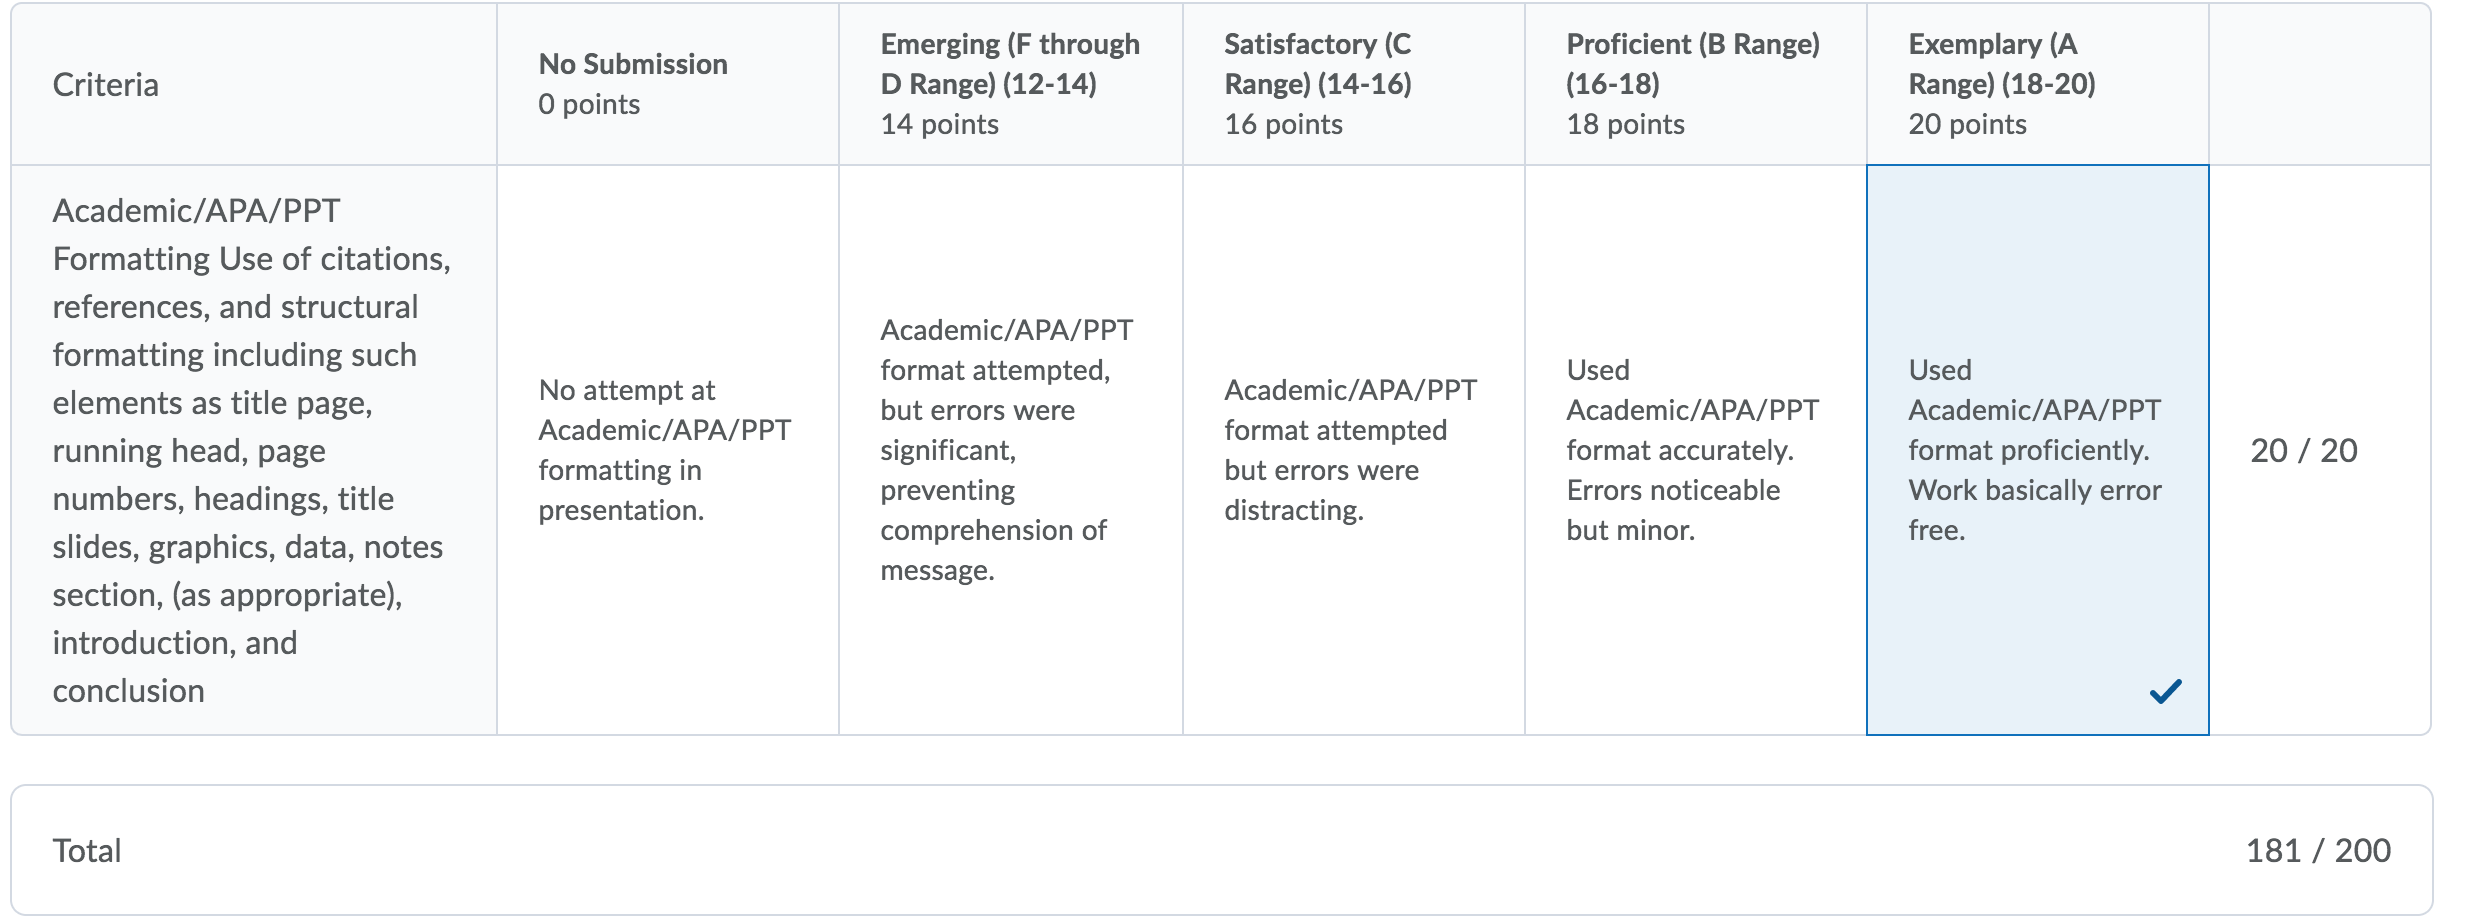Select the Emerging level description cell
This screenshot has height=924, width=2466.
click(x=1010, y=450)
